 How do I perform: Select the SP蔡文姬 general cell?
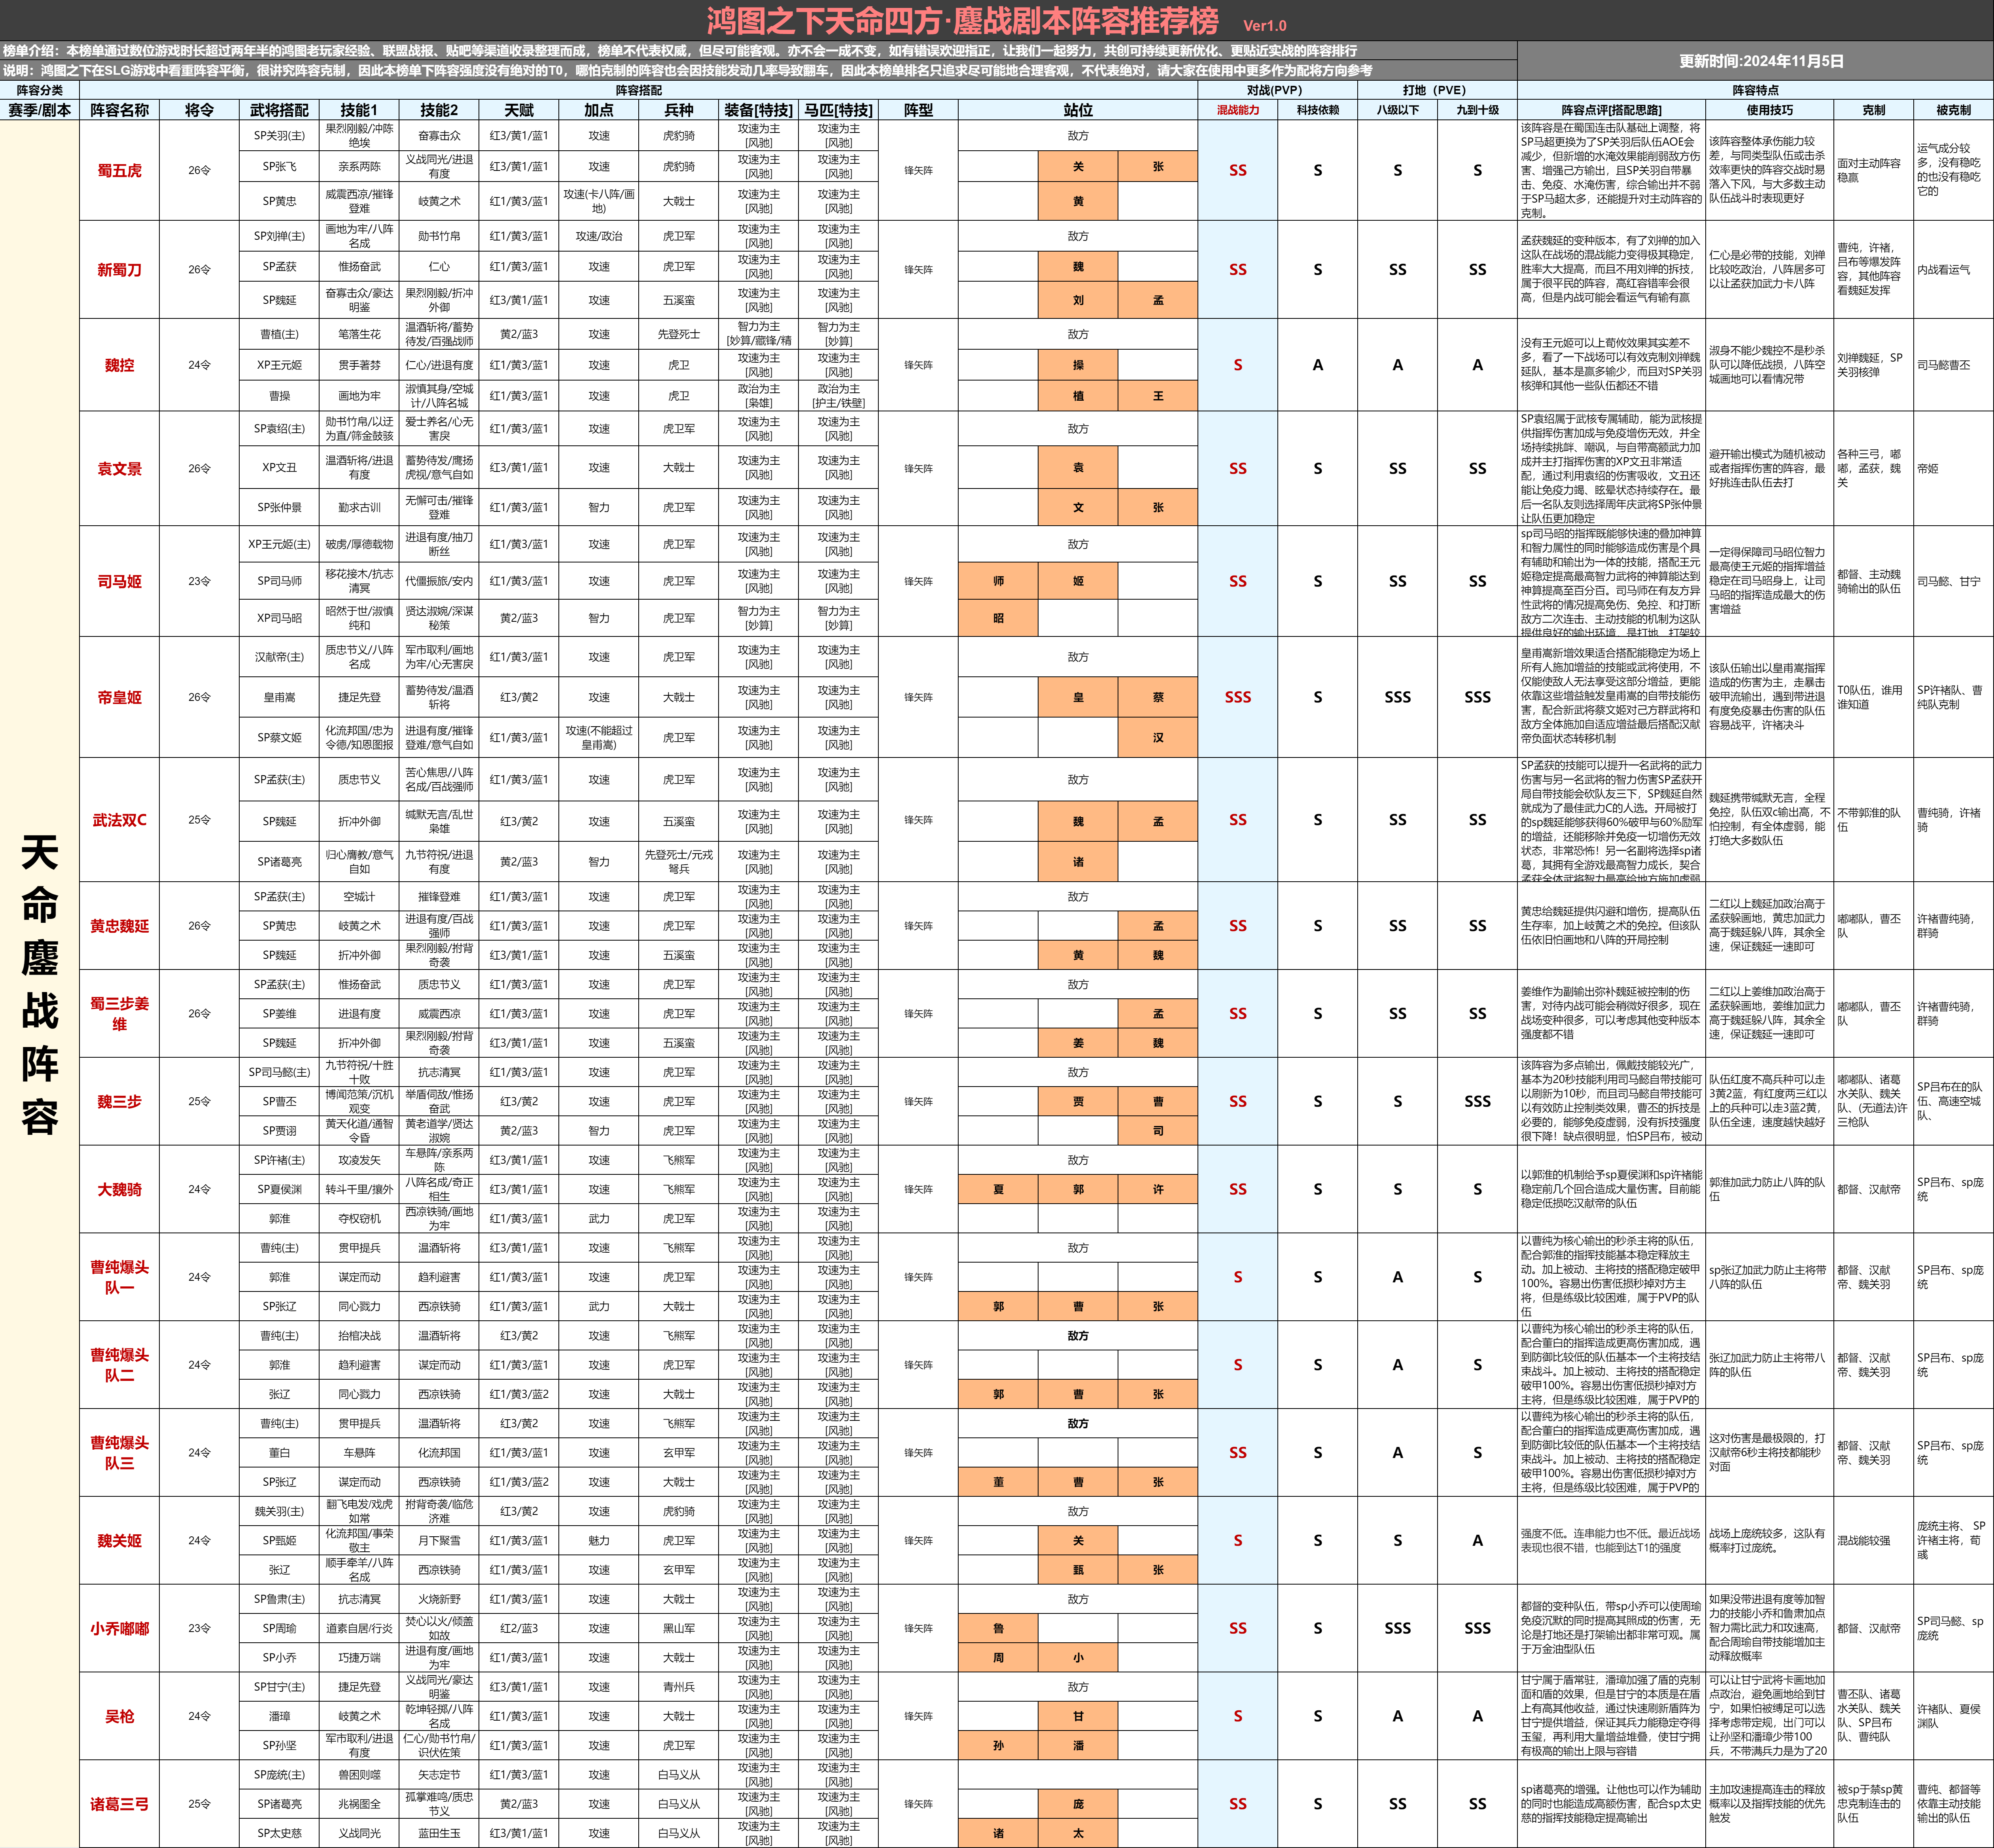tap(279, 737)
